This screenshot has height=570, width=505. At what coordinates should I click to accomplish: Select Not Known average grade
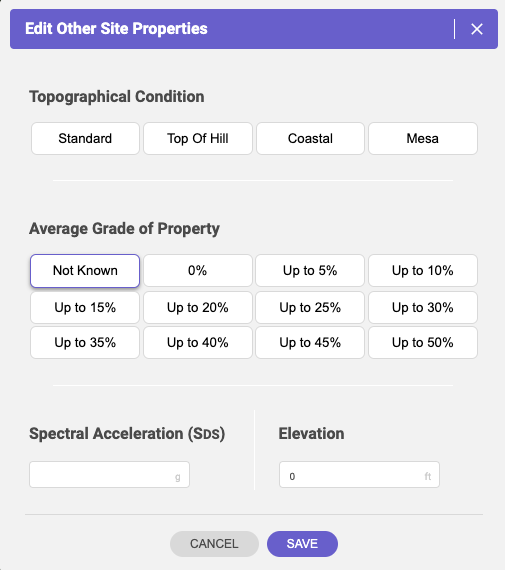click(85, 271)
